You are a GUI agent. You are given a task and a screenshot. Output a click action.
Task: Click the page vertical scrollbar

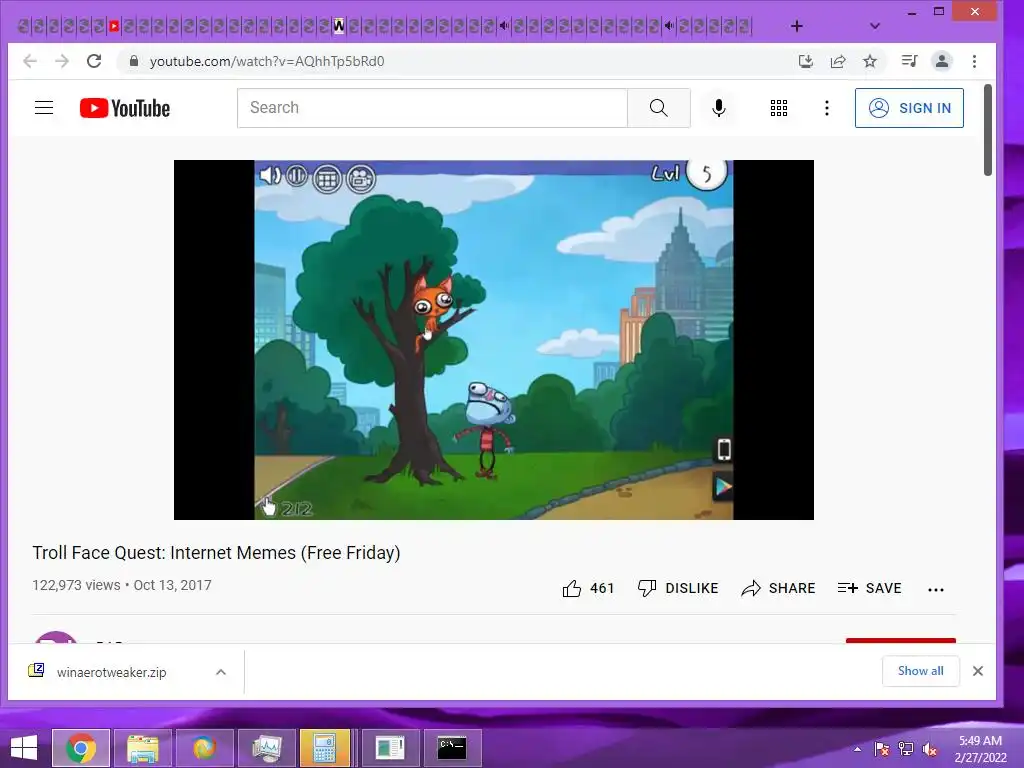point(987,130)
